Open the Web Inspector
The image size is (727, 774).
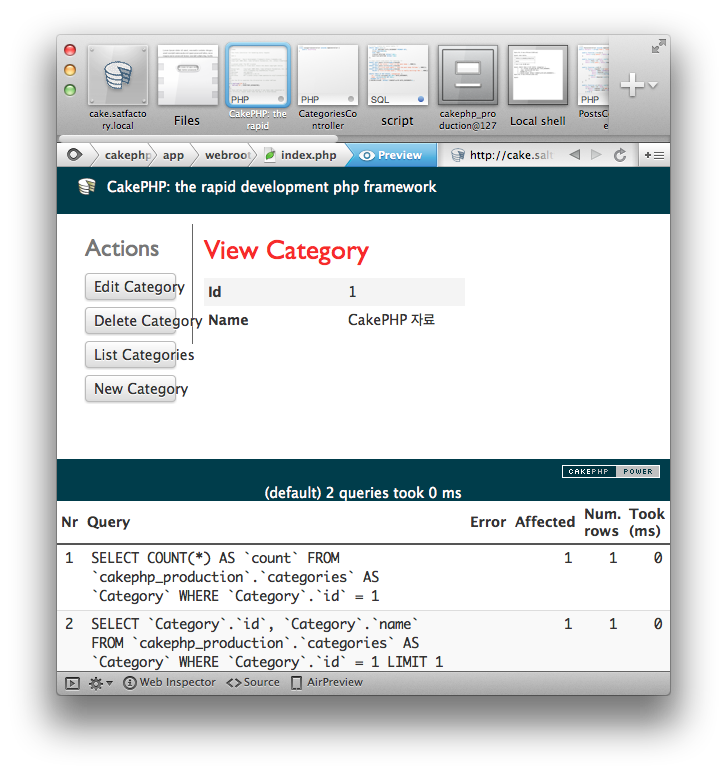[x=170, y=682]
